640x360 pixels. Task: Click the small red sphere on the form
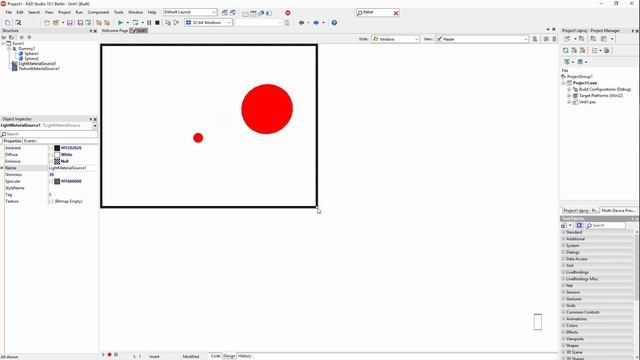tap(198, 138)
